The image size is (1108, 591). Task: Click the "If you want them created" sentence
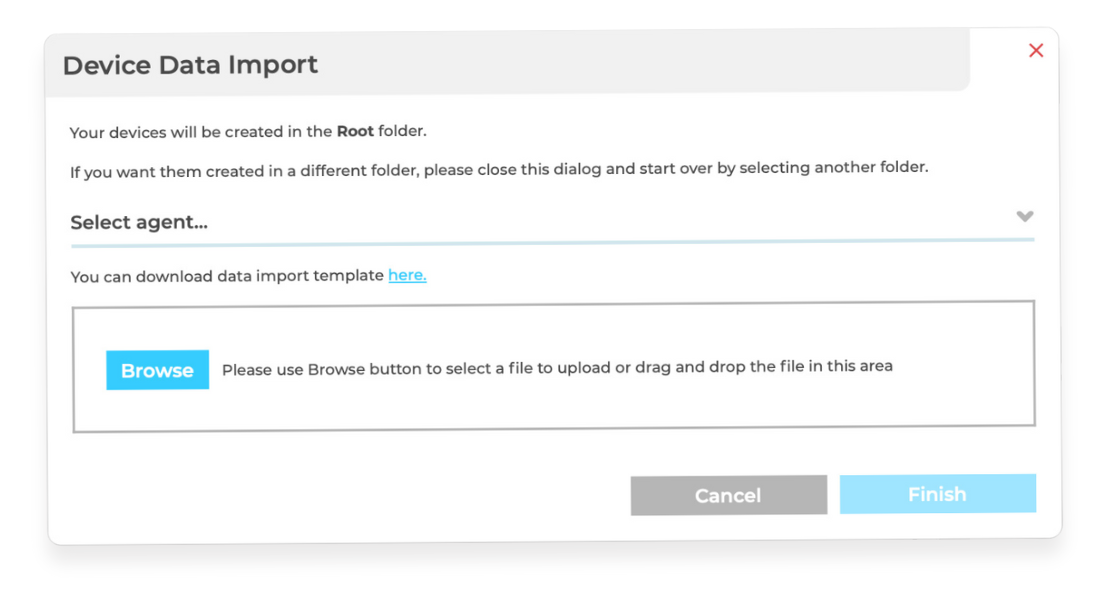click(499, 170)
